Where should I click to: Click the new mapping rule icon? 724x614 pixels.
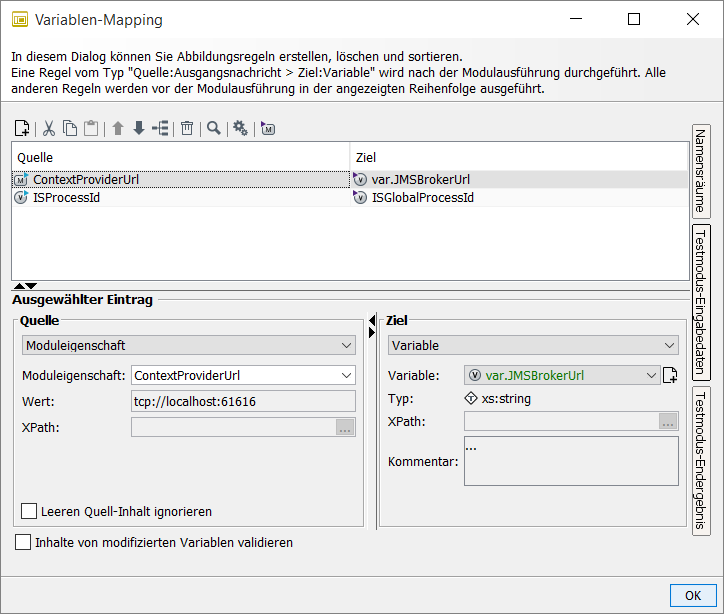(22, 128)
